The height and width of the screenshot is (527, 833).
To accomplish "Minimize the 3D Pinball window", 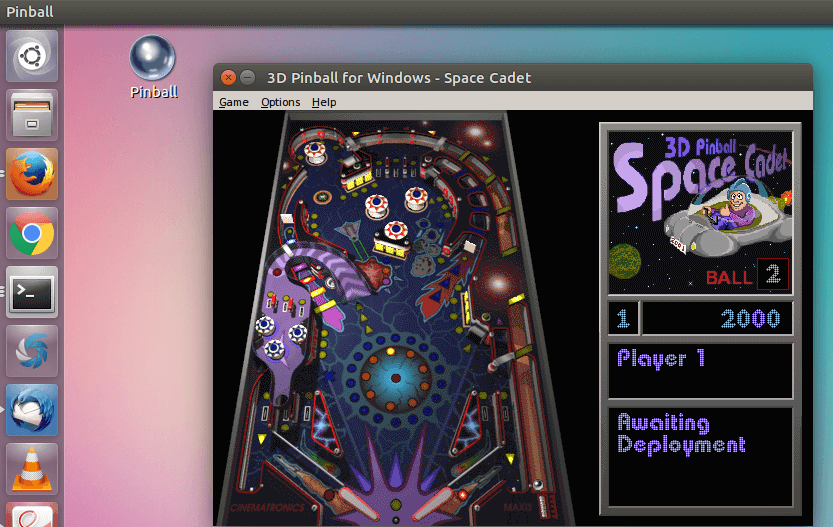I will tap(247, 78).
